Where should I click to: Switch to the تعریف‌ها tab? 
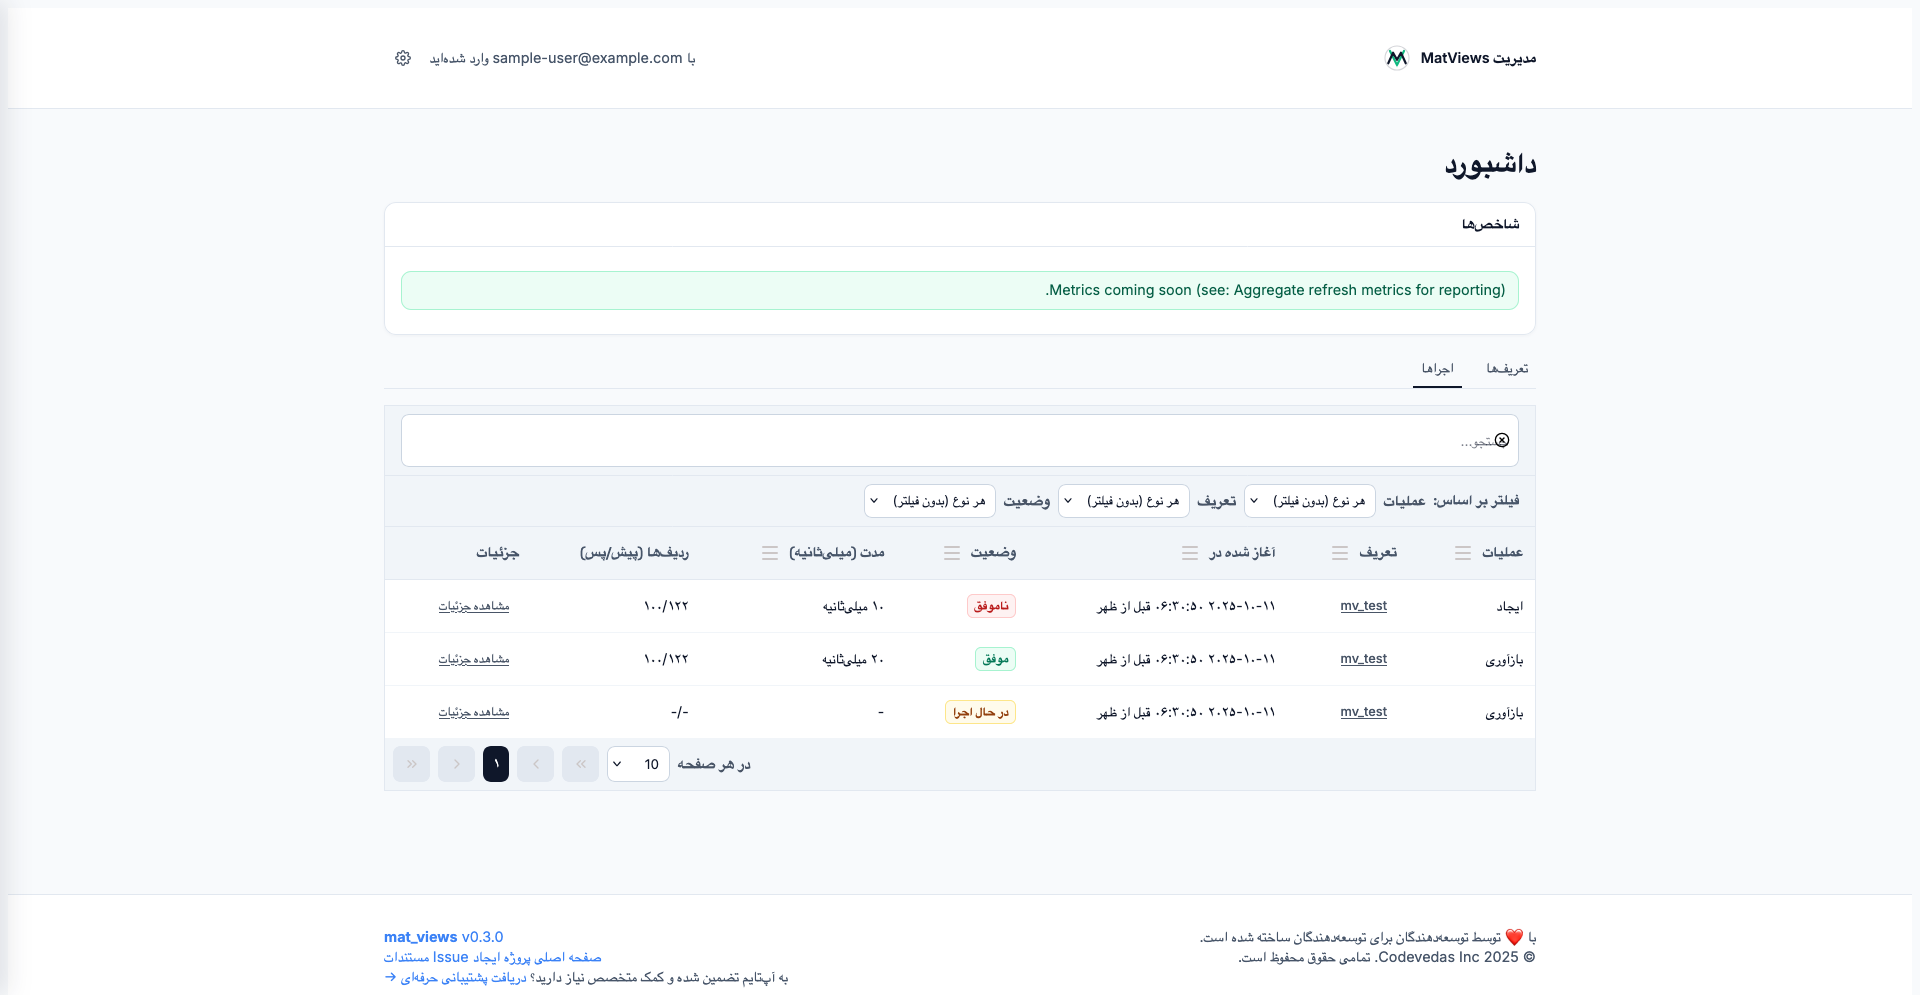[1507, 369]
